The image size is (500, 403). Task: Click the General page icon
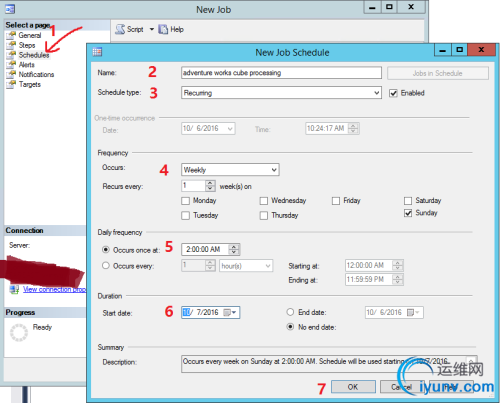pyautogui.click(x=11, y=35)
